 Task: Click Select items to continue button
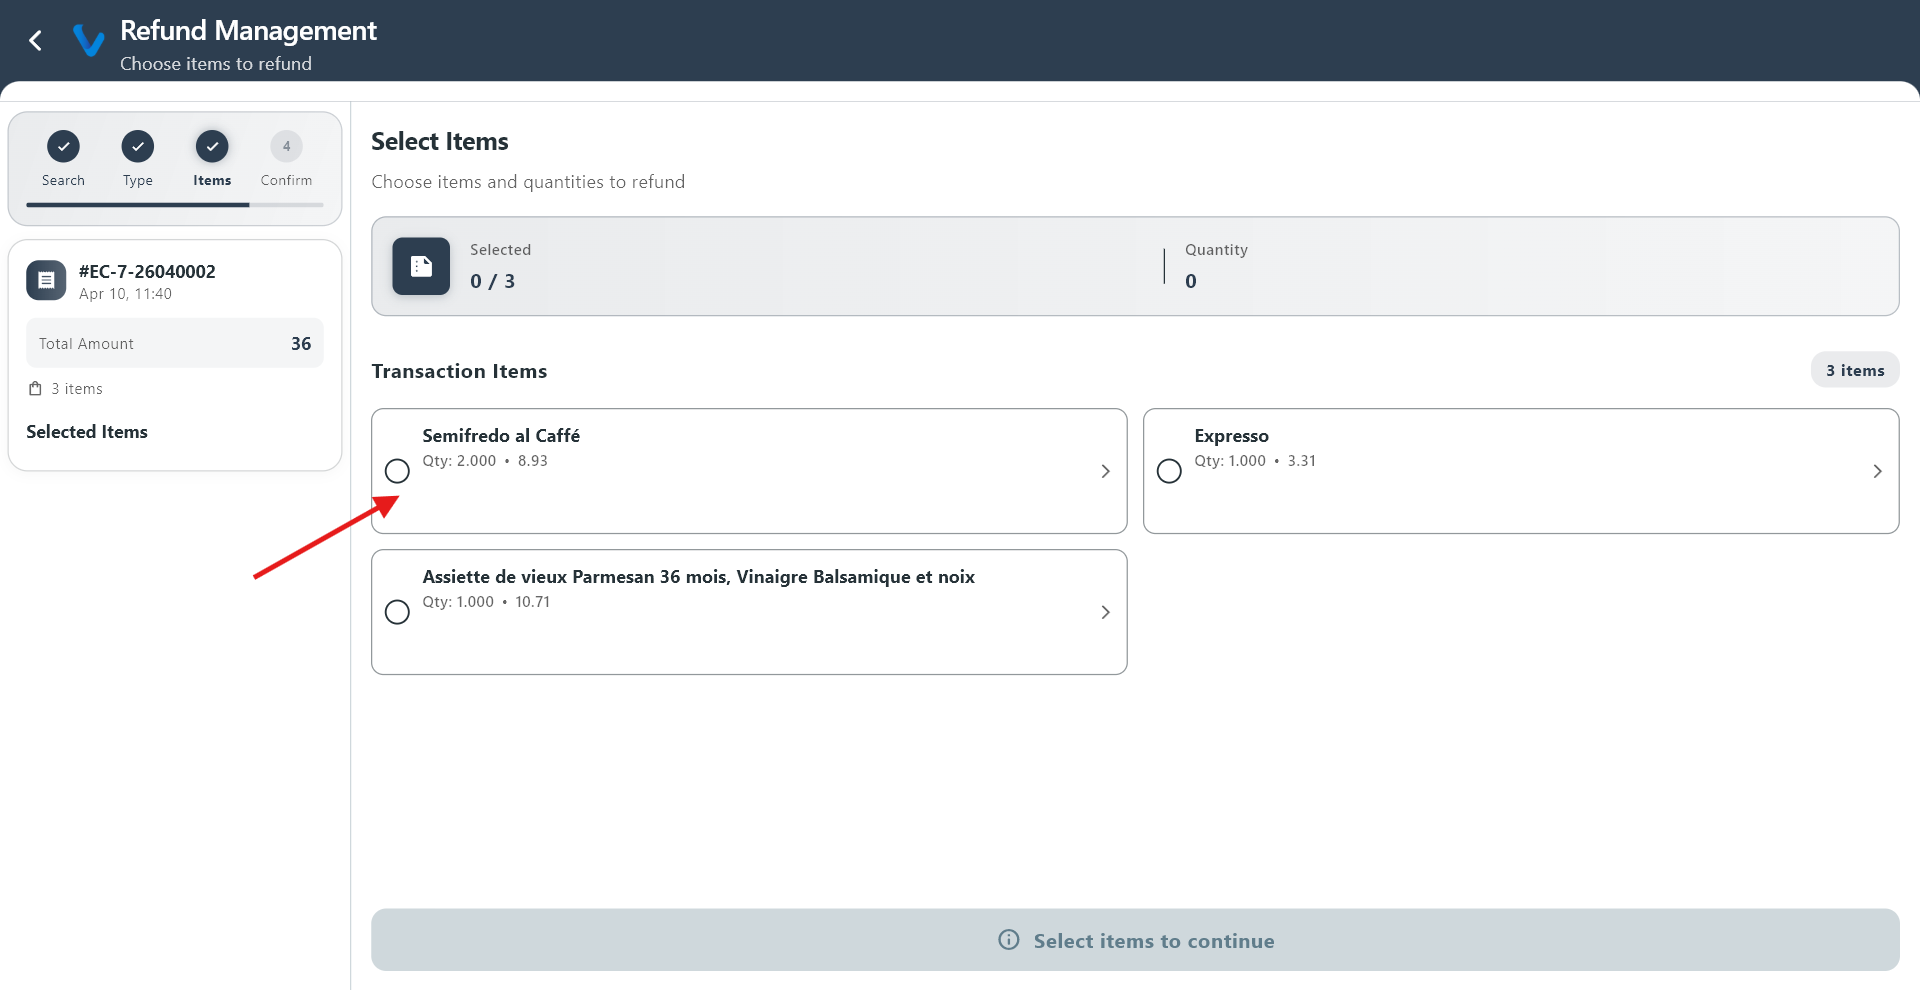coord(1135,940)
